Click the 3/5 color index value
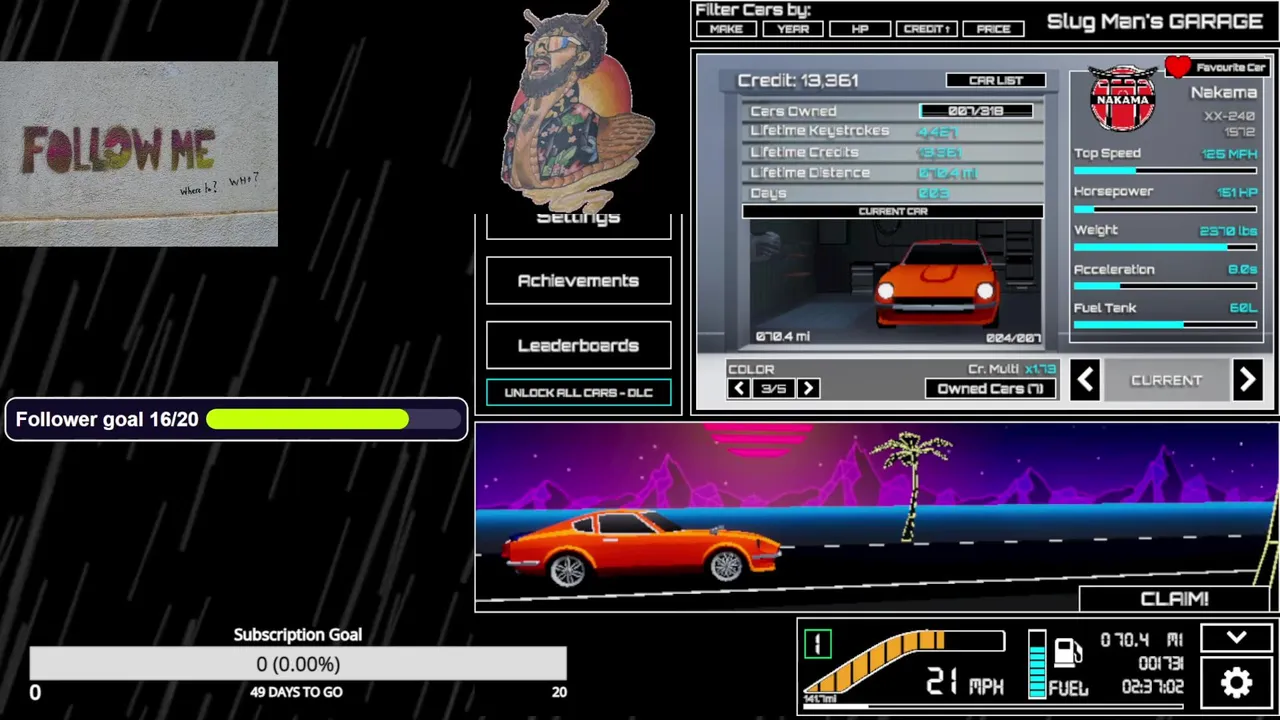The image size is (1280, 720). point(773,388)
